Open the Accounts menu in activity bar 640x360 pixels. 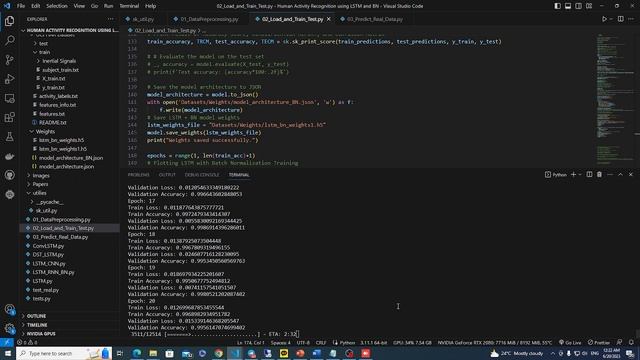click(x=9, y=309)
